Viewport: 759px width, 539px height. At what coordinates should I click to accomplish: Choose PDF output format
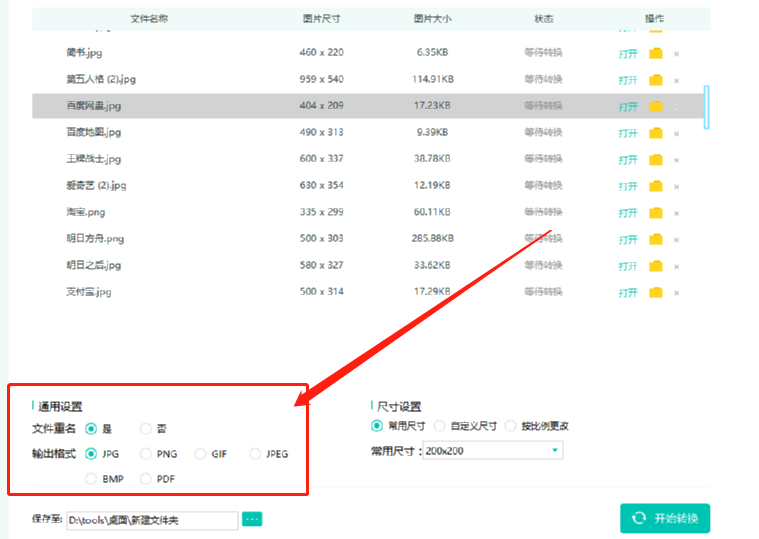point(145,479)
